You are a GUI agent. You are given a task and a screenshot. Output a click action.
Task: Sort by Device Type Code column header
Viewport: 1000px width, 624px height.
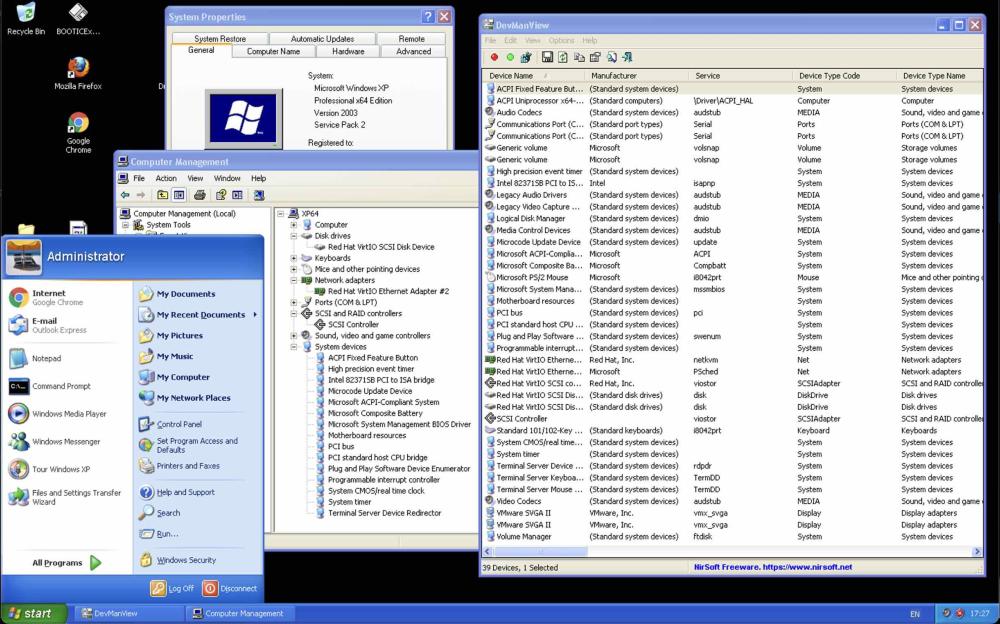point(846,75)
